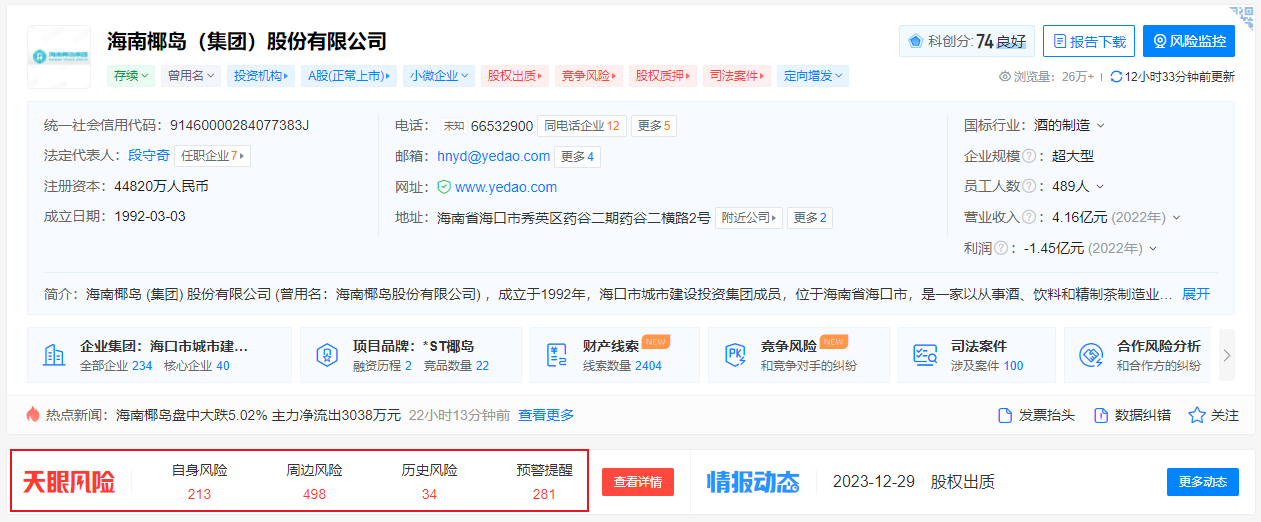Click the 财产线索 clue icon
The height and width of the screenshot is (522, 1261).
click(x=557, y=355)
